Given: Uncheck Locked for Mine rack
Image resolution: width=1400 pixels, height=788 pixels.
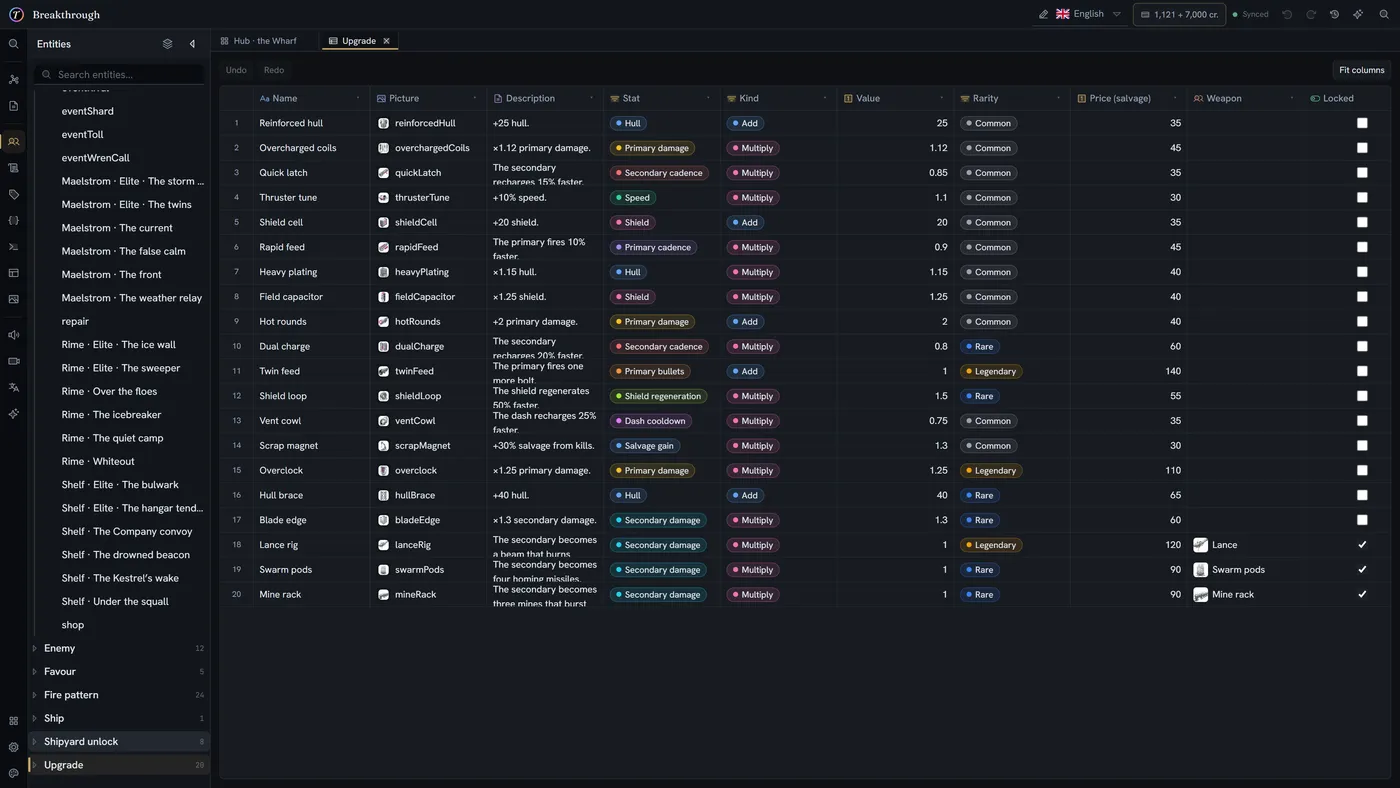Looking at the screenshot, I should (x=1362, y=594).
